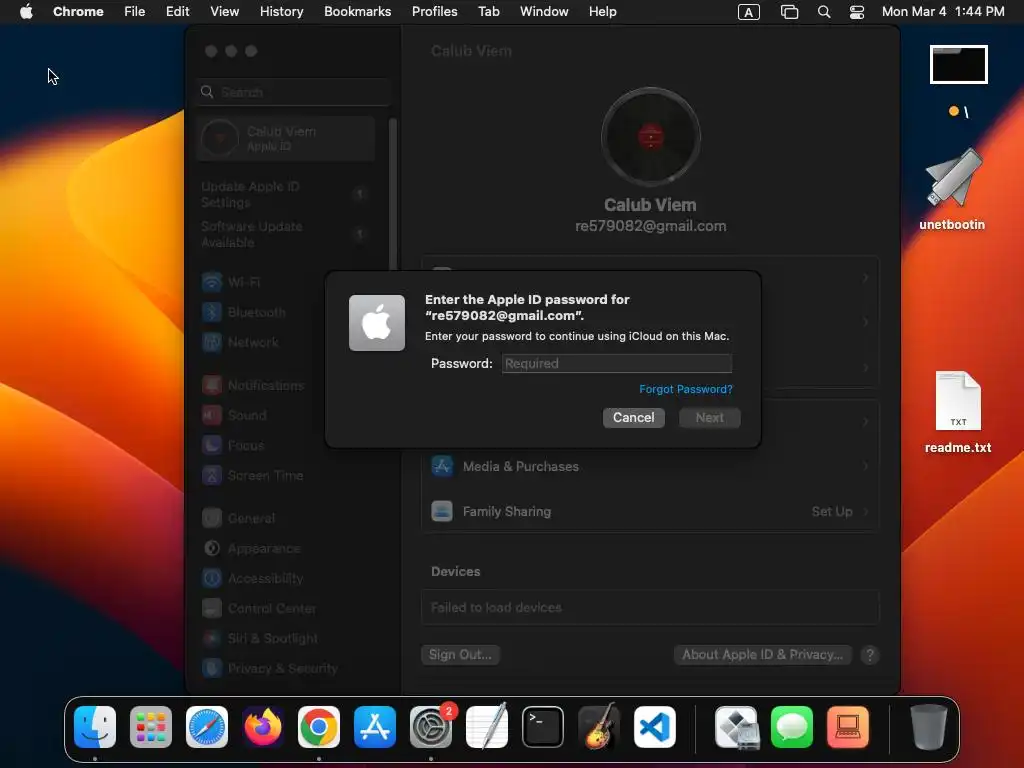Click the Stage Manager windows icon
The width and height of the screenshot is (1024, 768).
[x=790, y=12]
